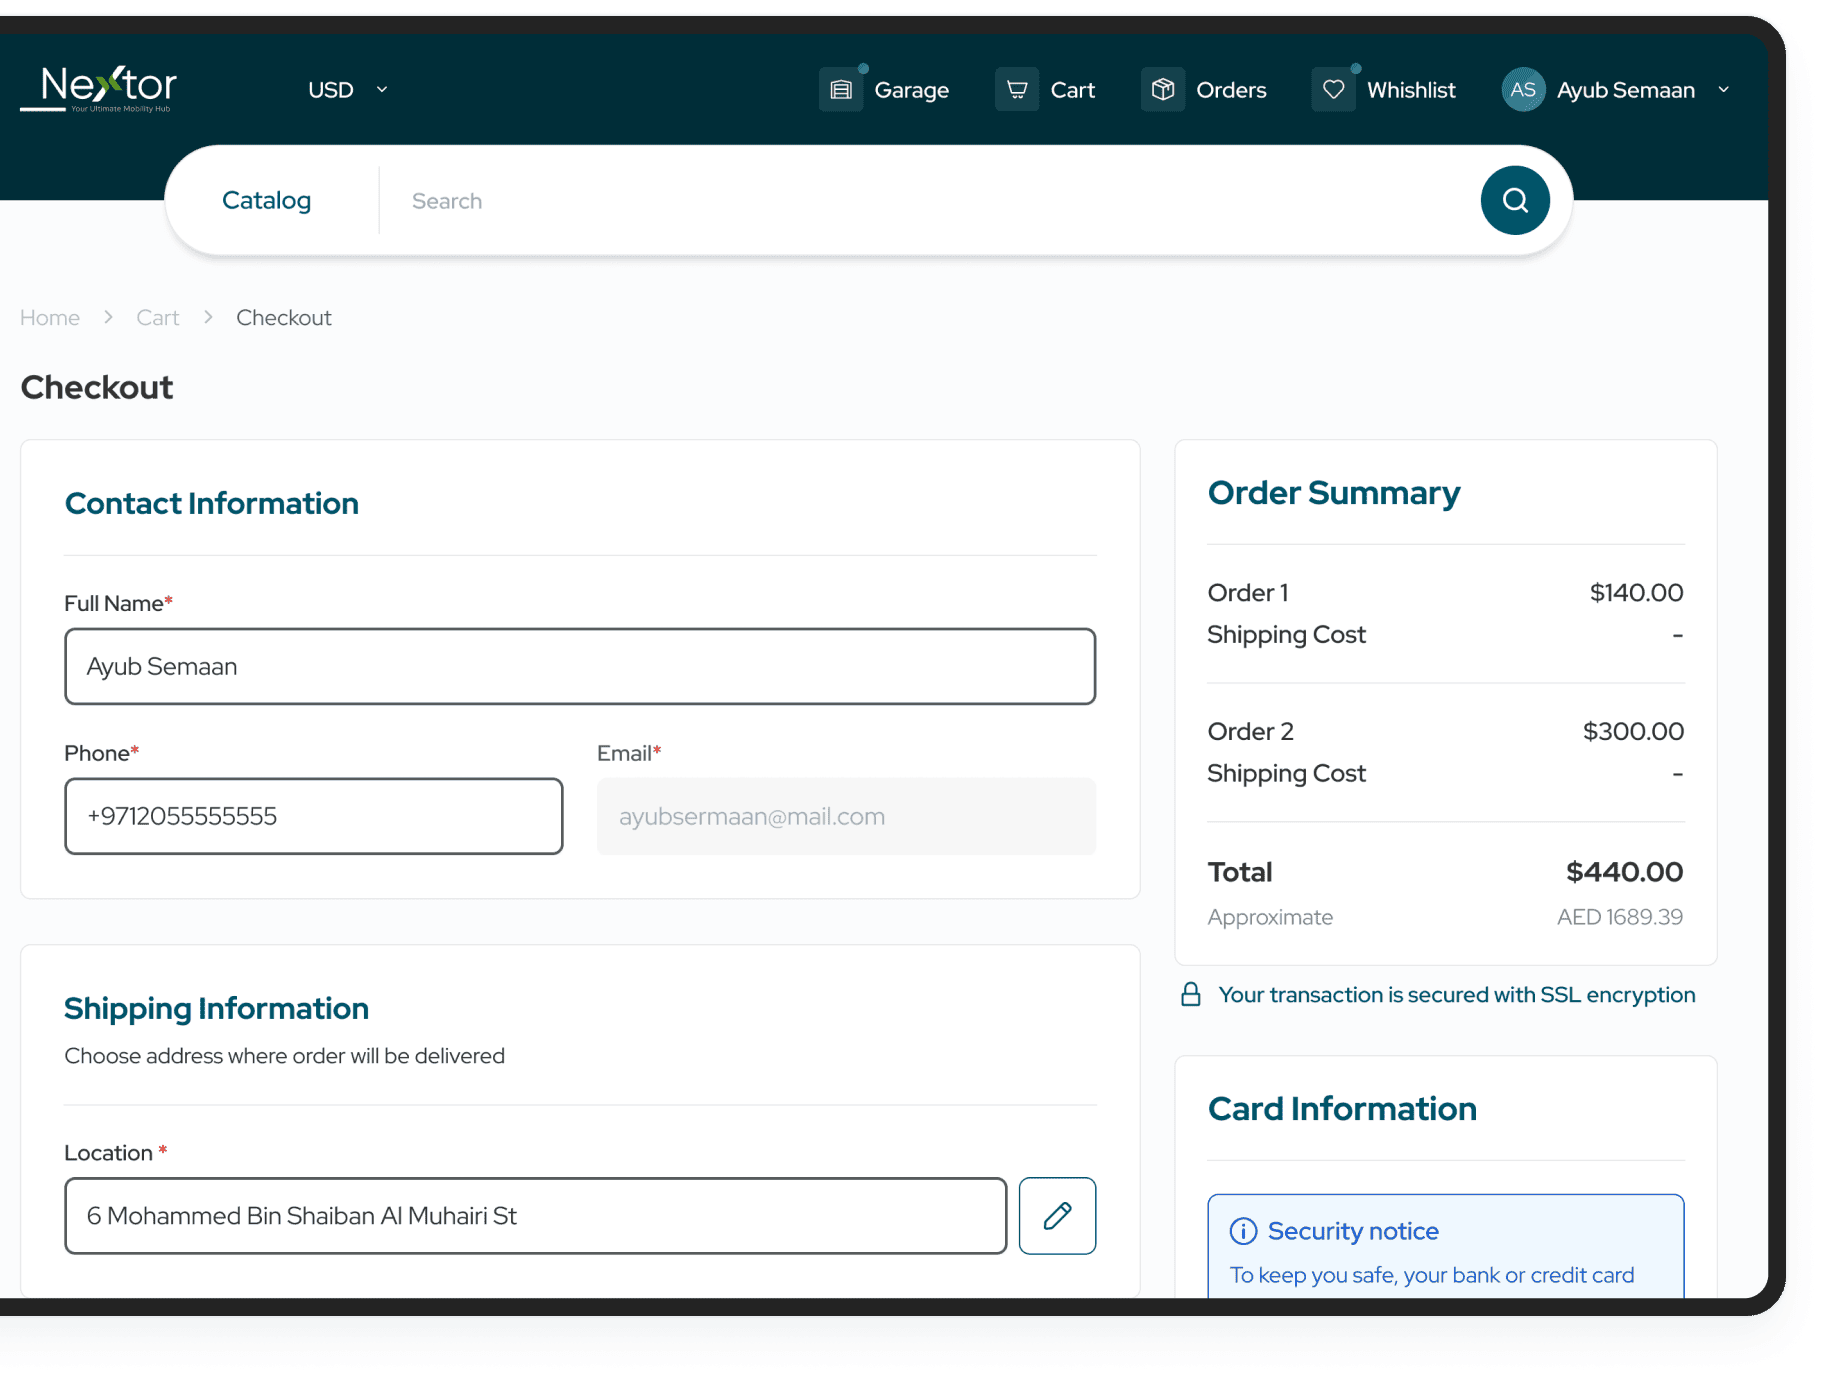Click the Total $440.00 value
Screen dimensions: 1826x1380
coord(1624,872)
